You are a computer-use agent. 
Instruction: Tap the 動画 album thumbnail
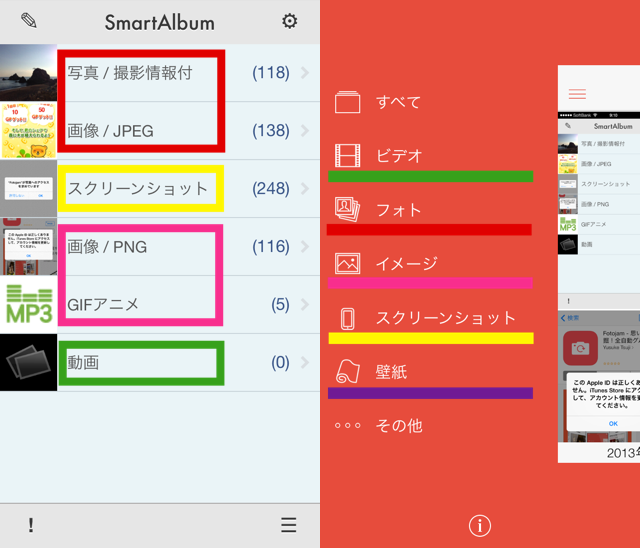tap(29, 362)
